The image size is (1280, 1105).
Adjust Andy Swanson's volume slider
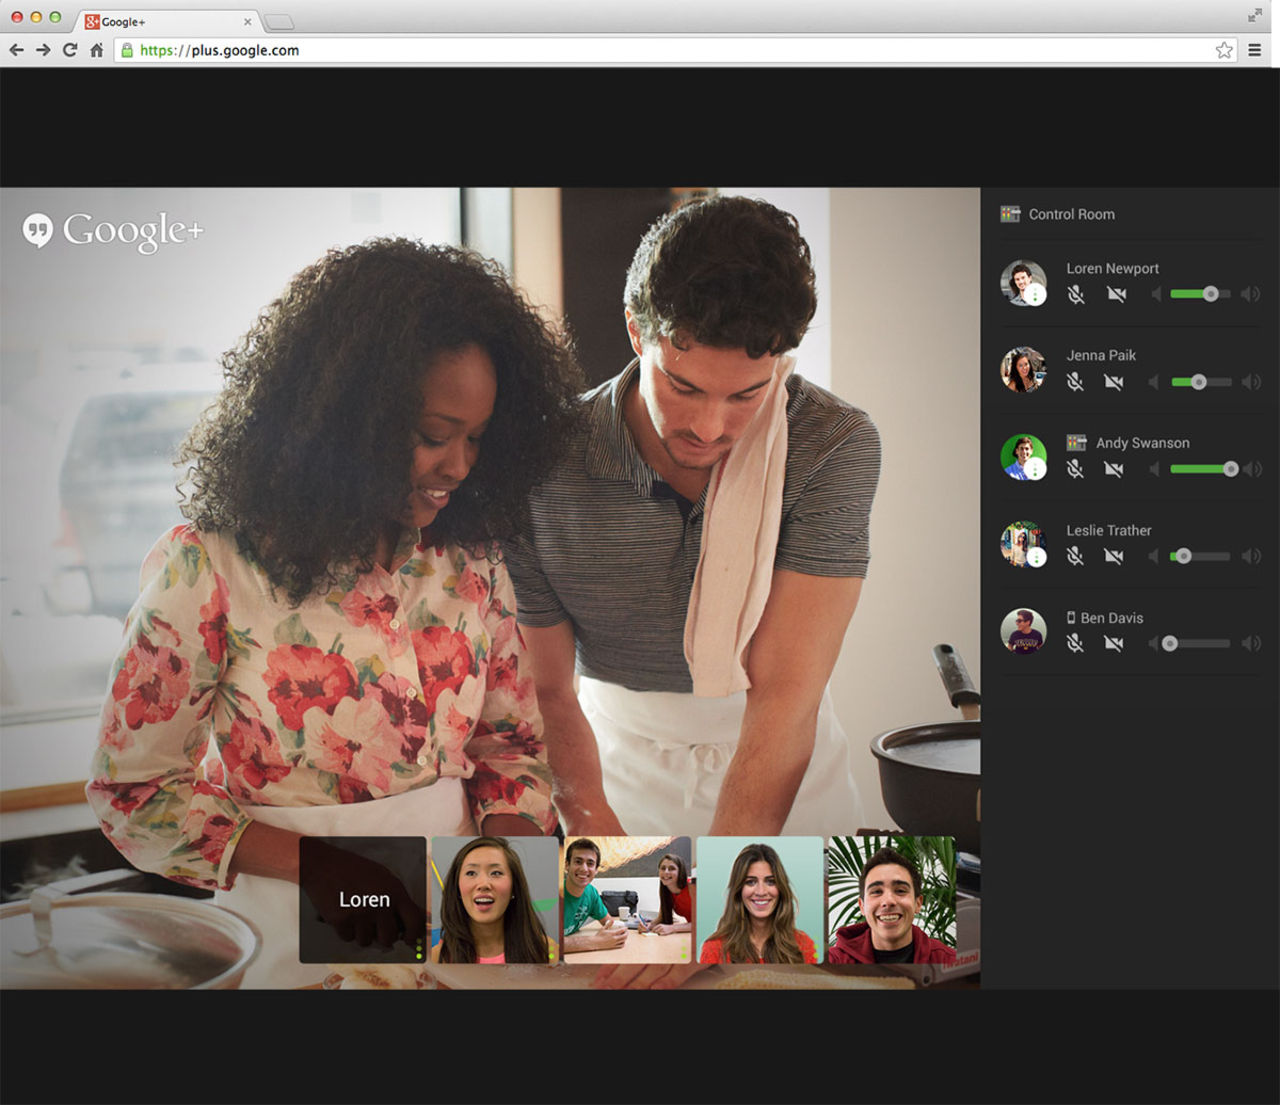[1230, 469]
